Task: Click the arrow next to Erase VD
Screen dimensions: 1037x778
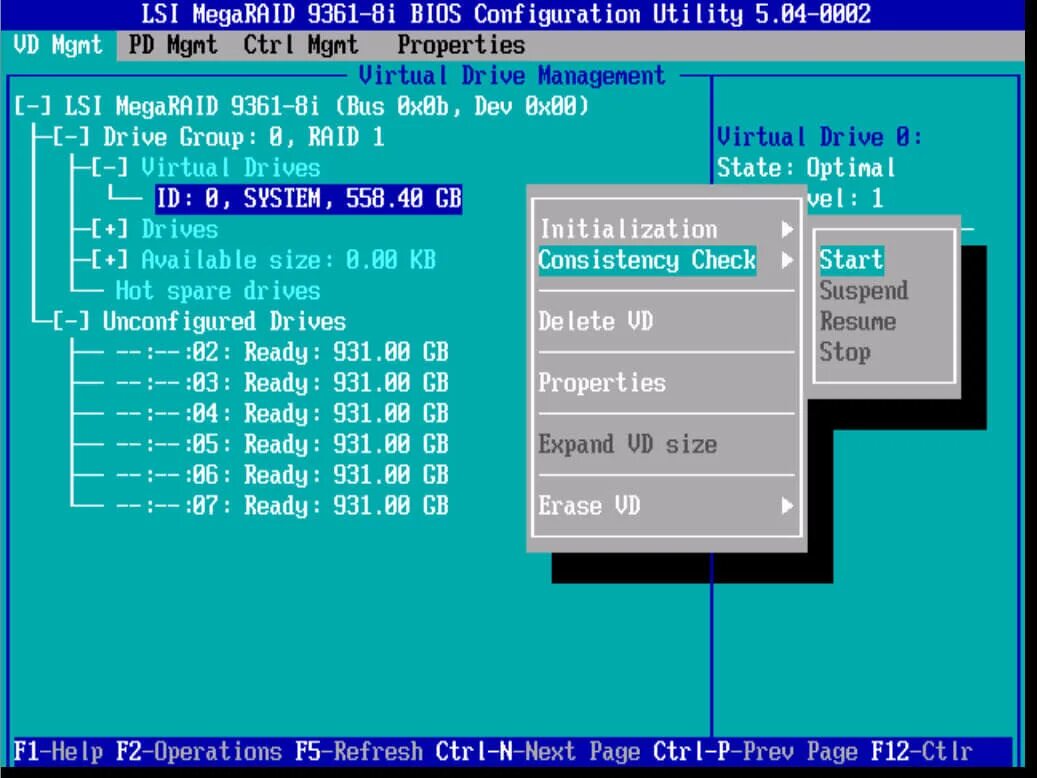Action: click(x=787, y=506)
